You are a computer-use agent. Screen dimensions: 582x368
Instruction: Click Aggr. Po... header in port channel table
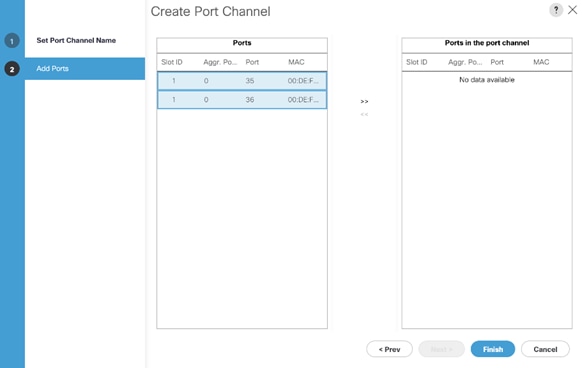[x=465, y=62]
